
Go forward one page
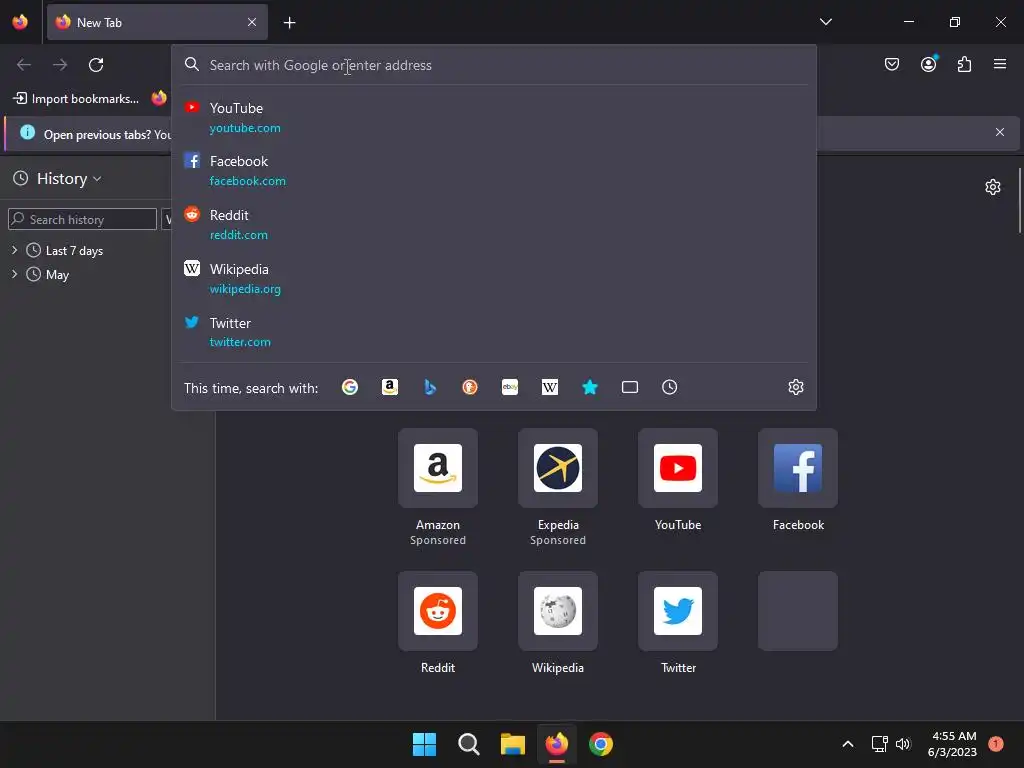[x=60, y=65]
